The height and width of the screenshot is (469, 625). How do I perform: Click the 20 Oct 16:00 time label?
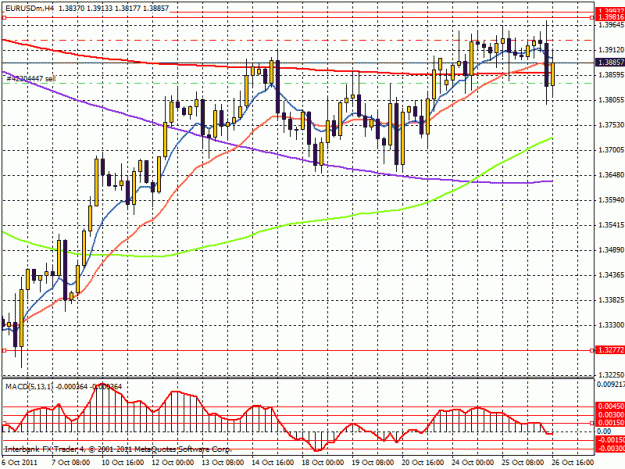tap(423, 462)
